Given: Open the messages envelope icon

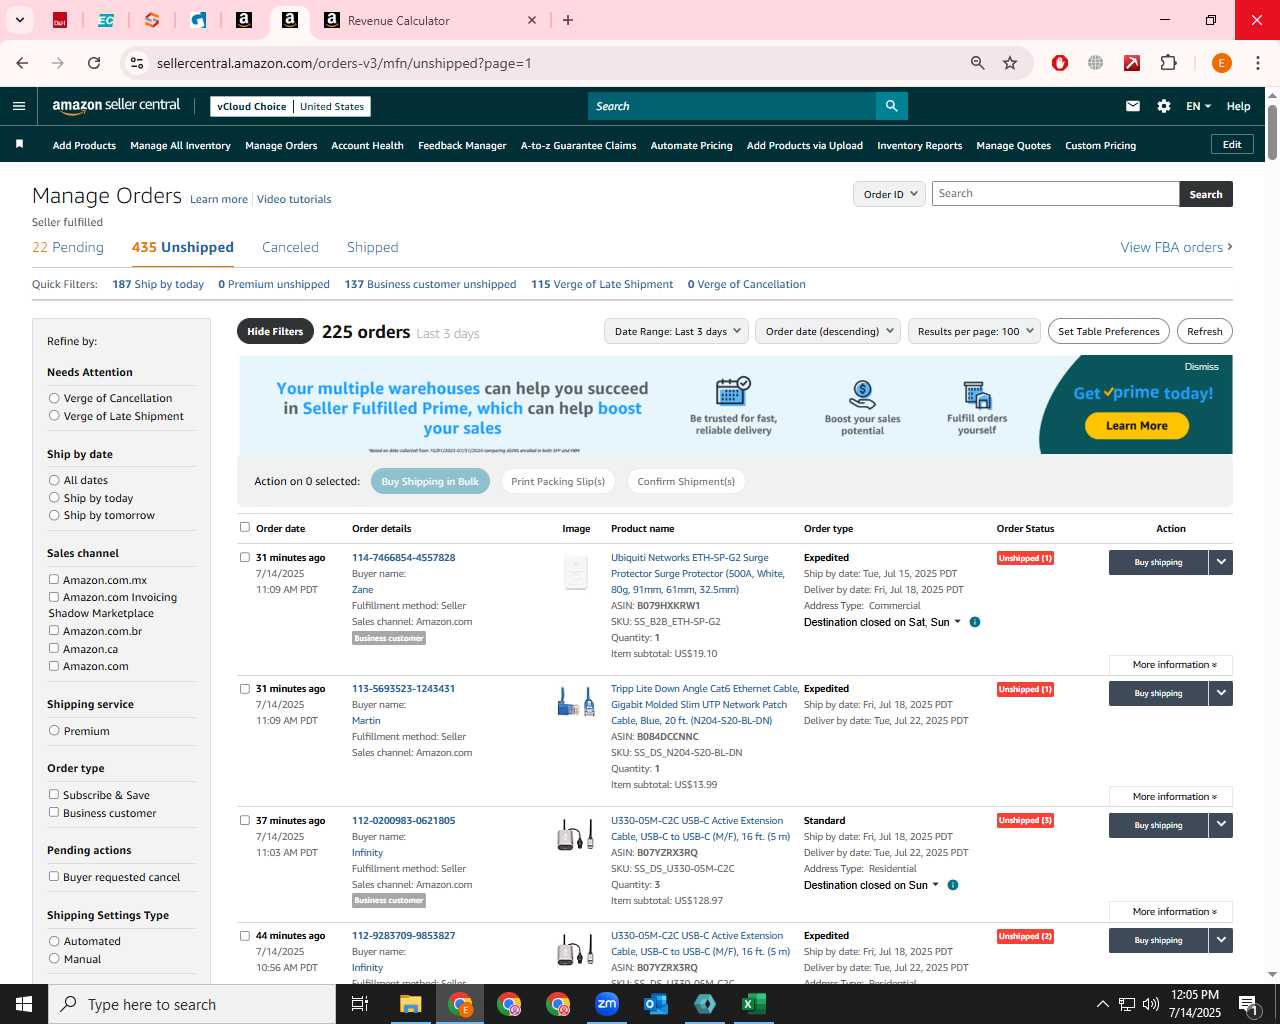Looking at the screenshot, I should (1133, 106).
